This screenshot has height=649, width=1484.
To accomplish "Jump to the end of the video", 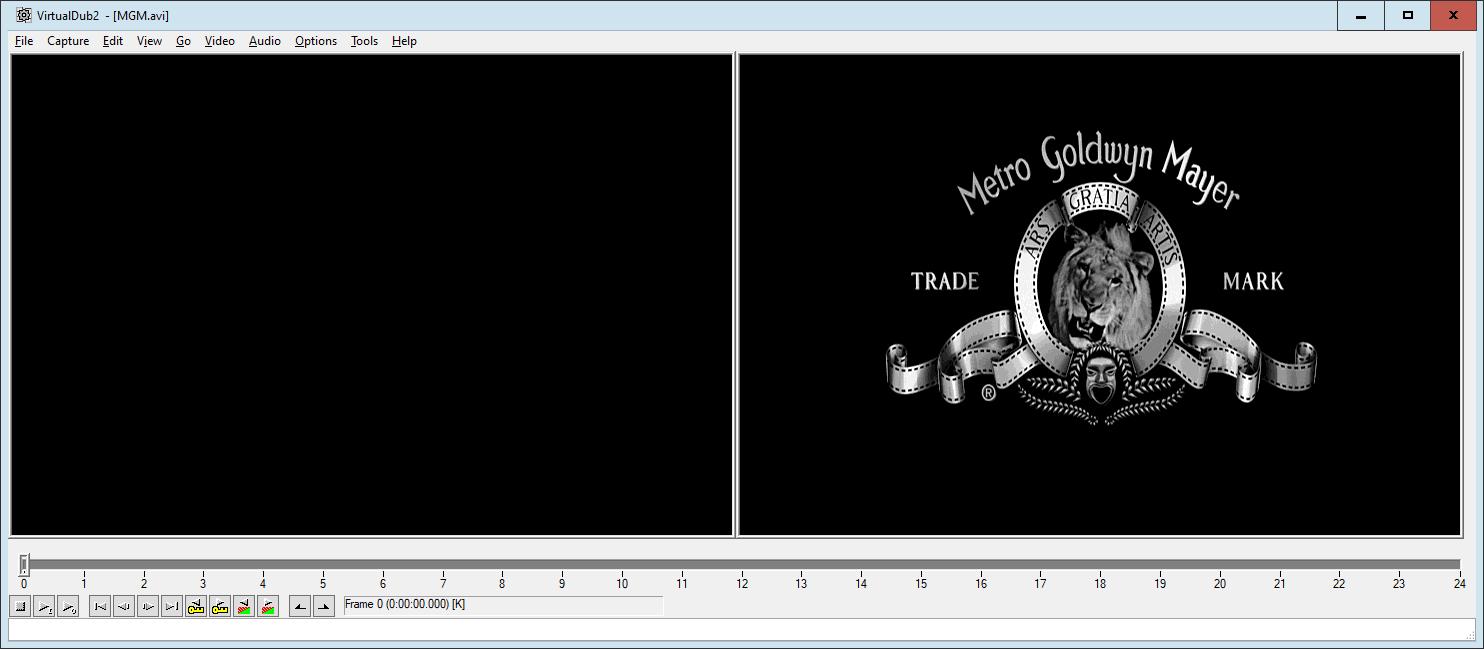I will point(172,606).
